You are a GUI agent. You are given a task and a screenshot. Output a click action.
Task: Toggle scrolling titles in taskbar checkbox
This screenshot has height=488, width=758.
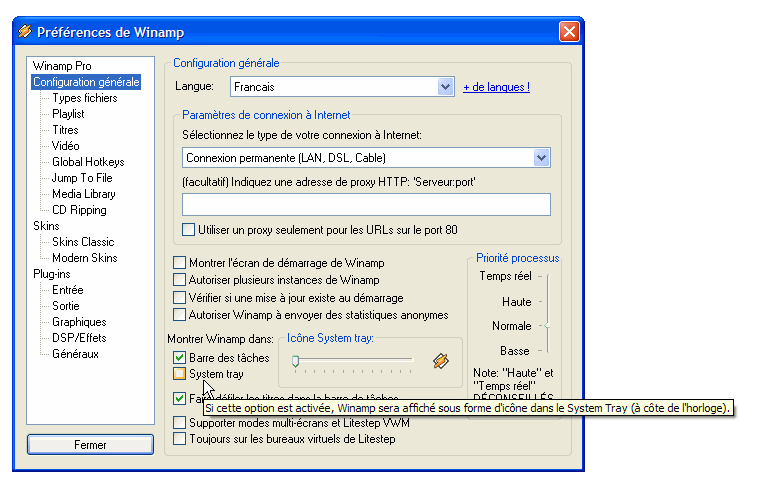(x=179, y=399)
